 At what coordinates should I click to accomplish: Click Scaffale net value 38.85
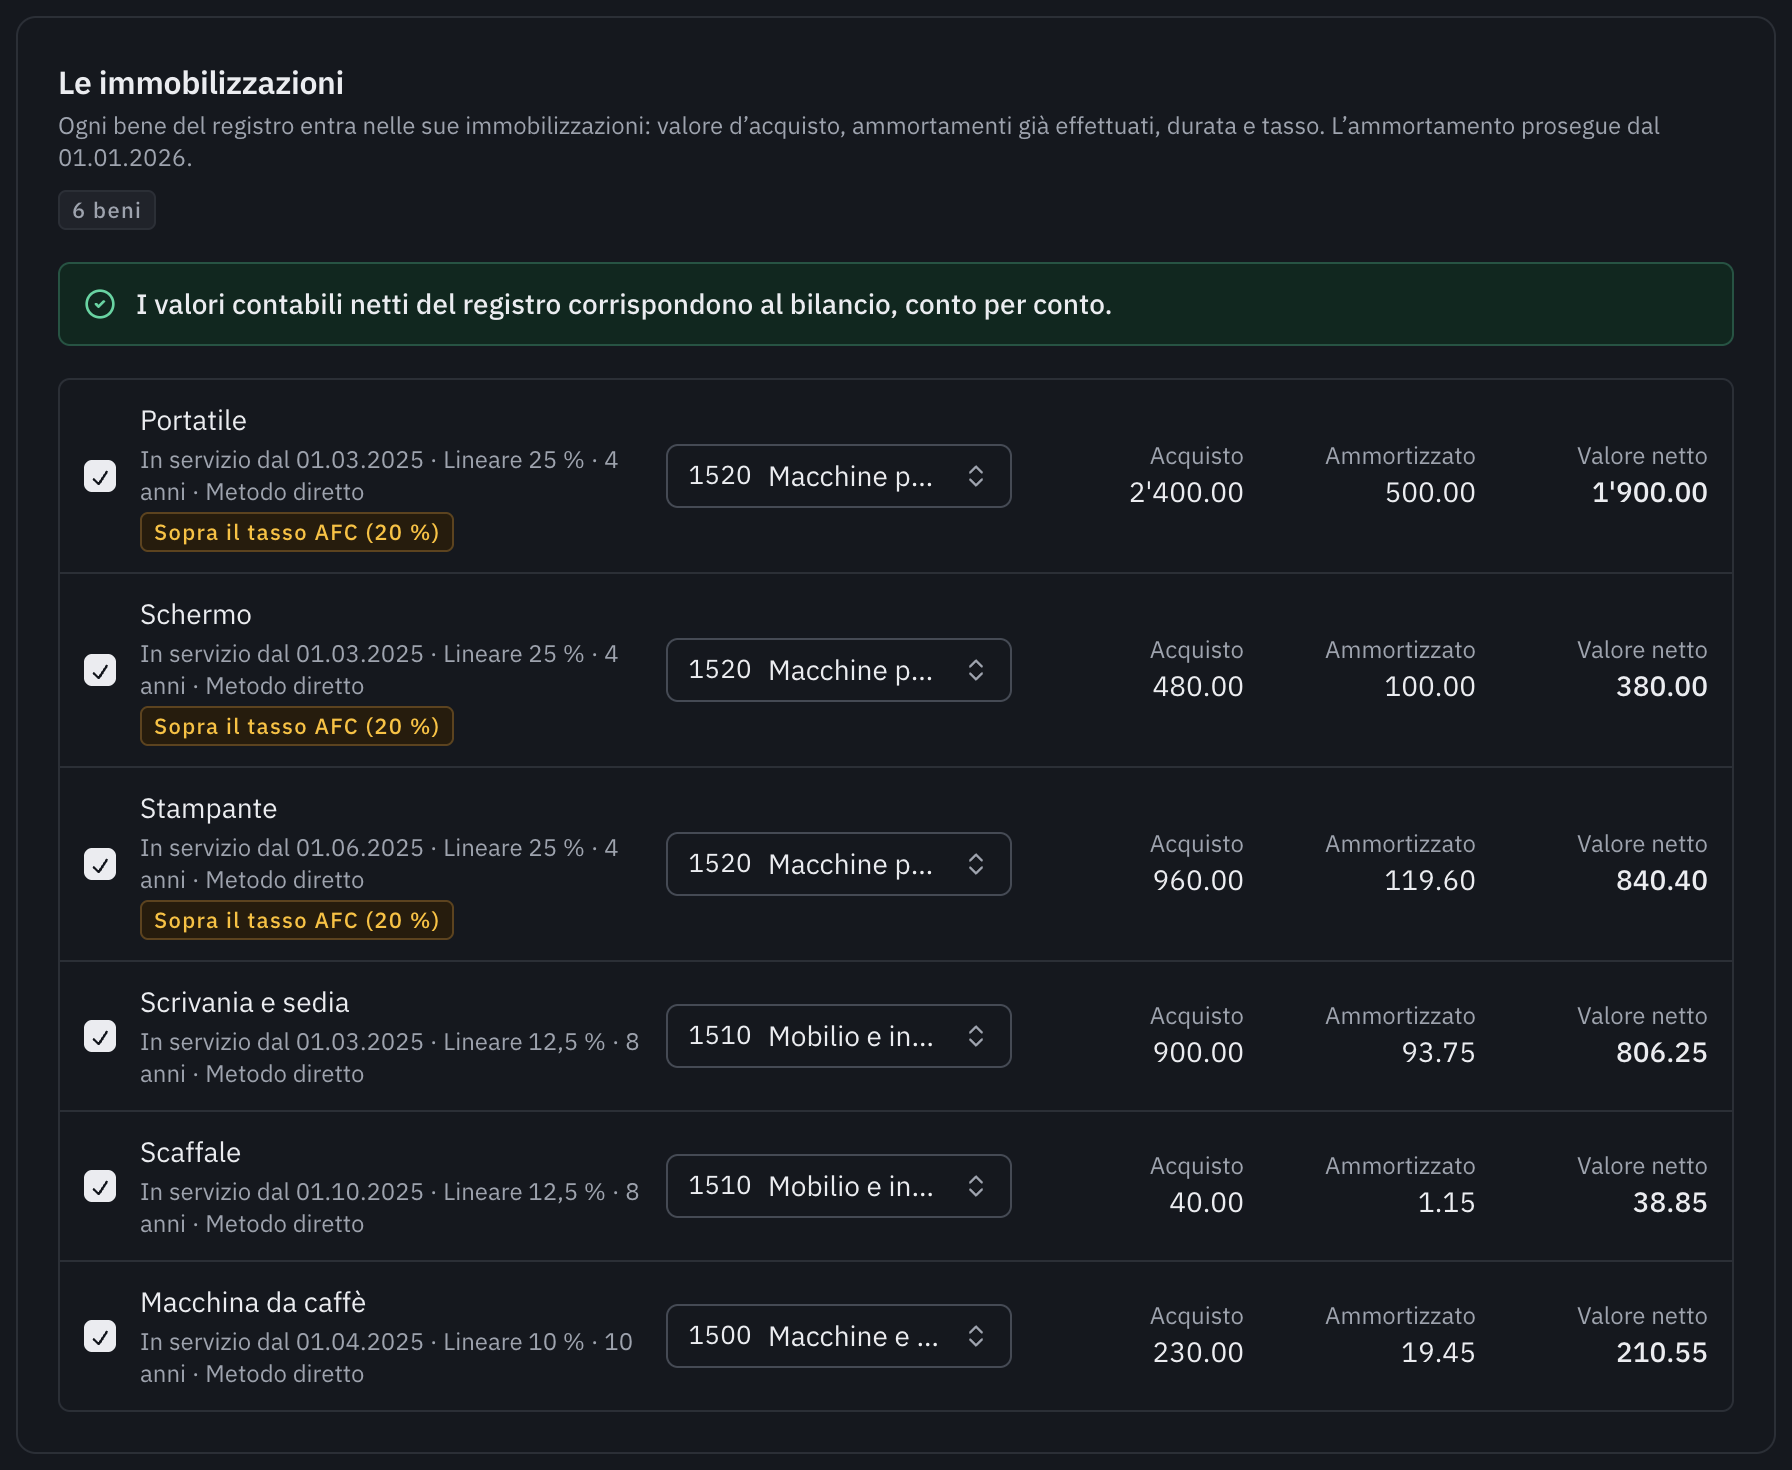(x=1670, y=1202)
